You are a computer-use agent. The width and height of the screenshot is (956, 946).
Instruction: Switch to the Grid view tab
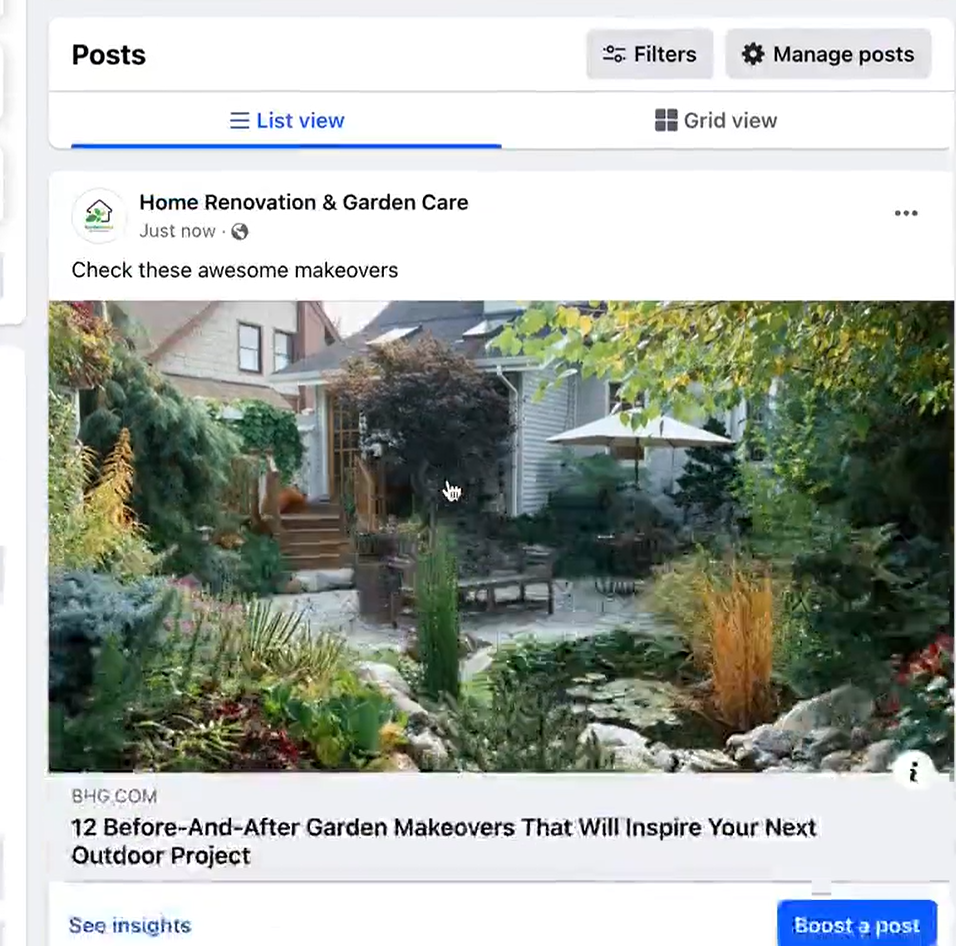[716, 121]
